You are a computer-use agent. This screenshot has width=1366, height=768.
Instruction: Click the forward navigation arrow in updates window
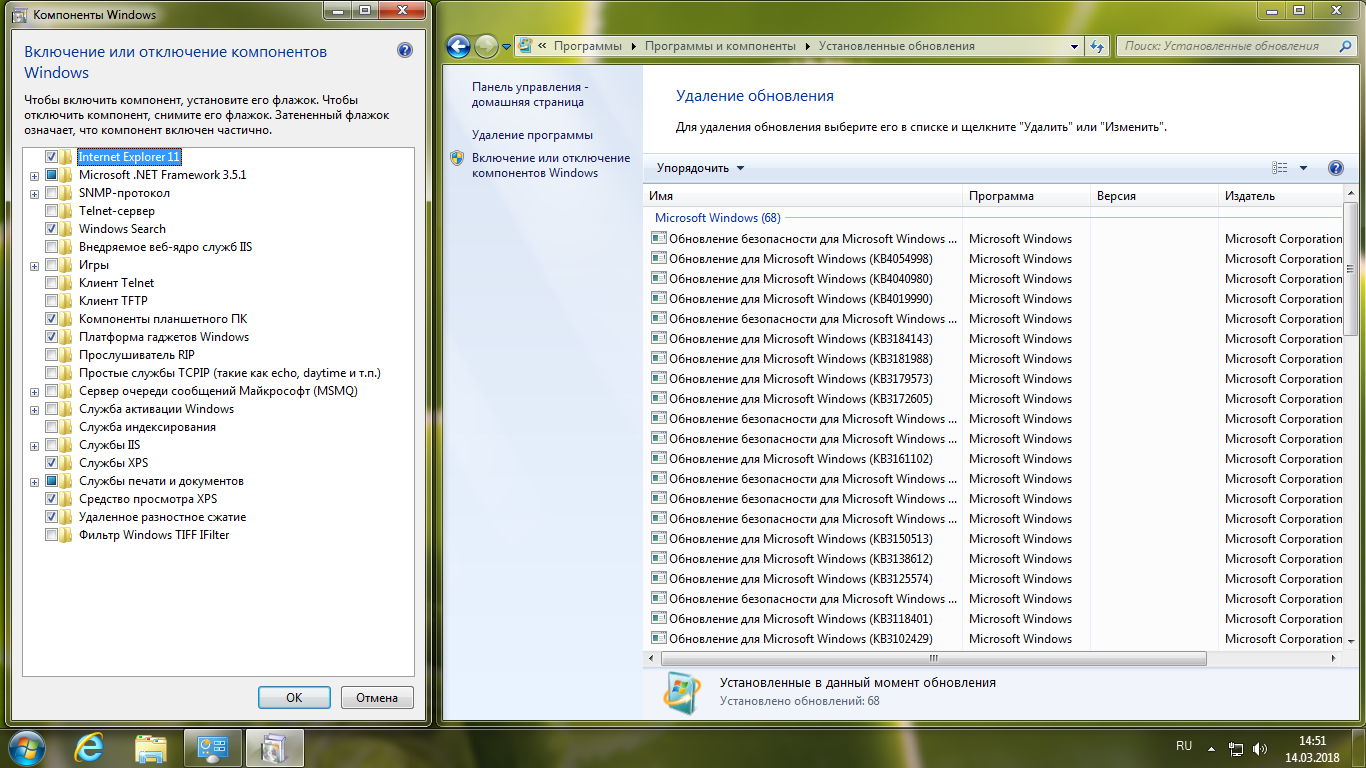point(486,46)
